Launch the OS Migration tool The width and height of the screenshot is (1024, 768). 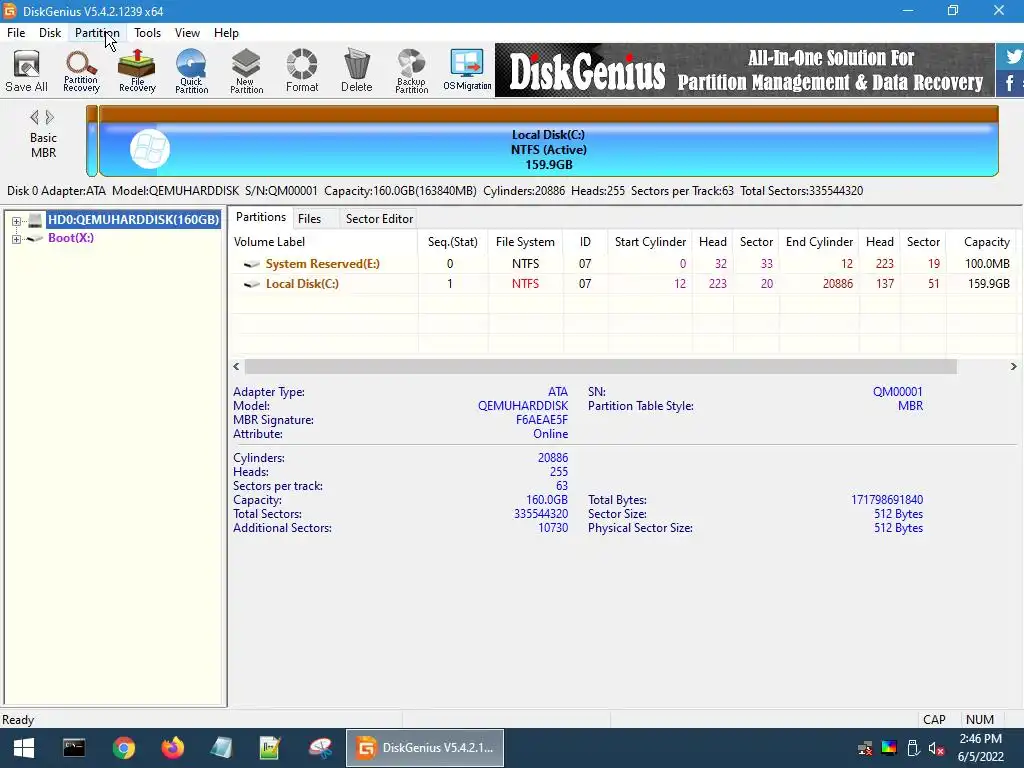[467, 71]
